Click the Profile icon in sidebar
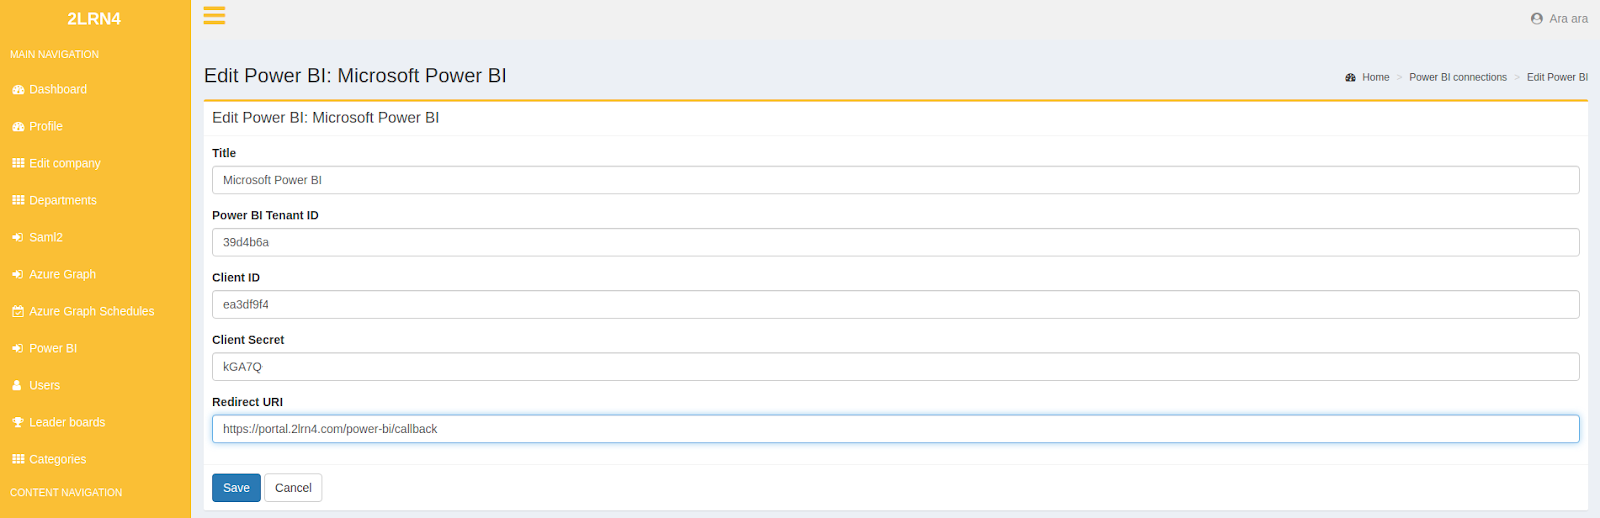1600x518 pixels. (18, 127)
